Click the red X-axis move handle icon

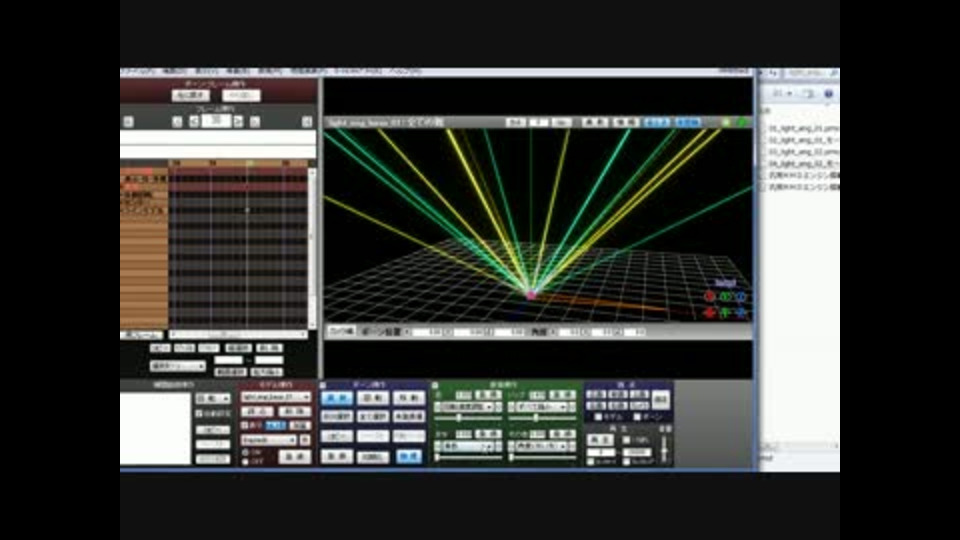click(710, 313)
